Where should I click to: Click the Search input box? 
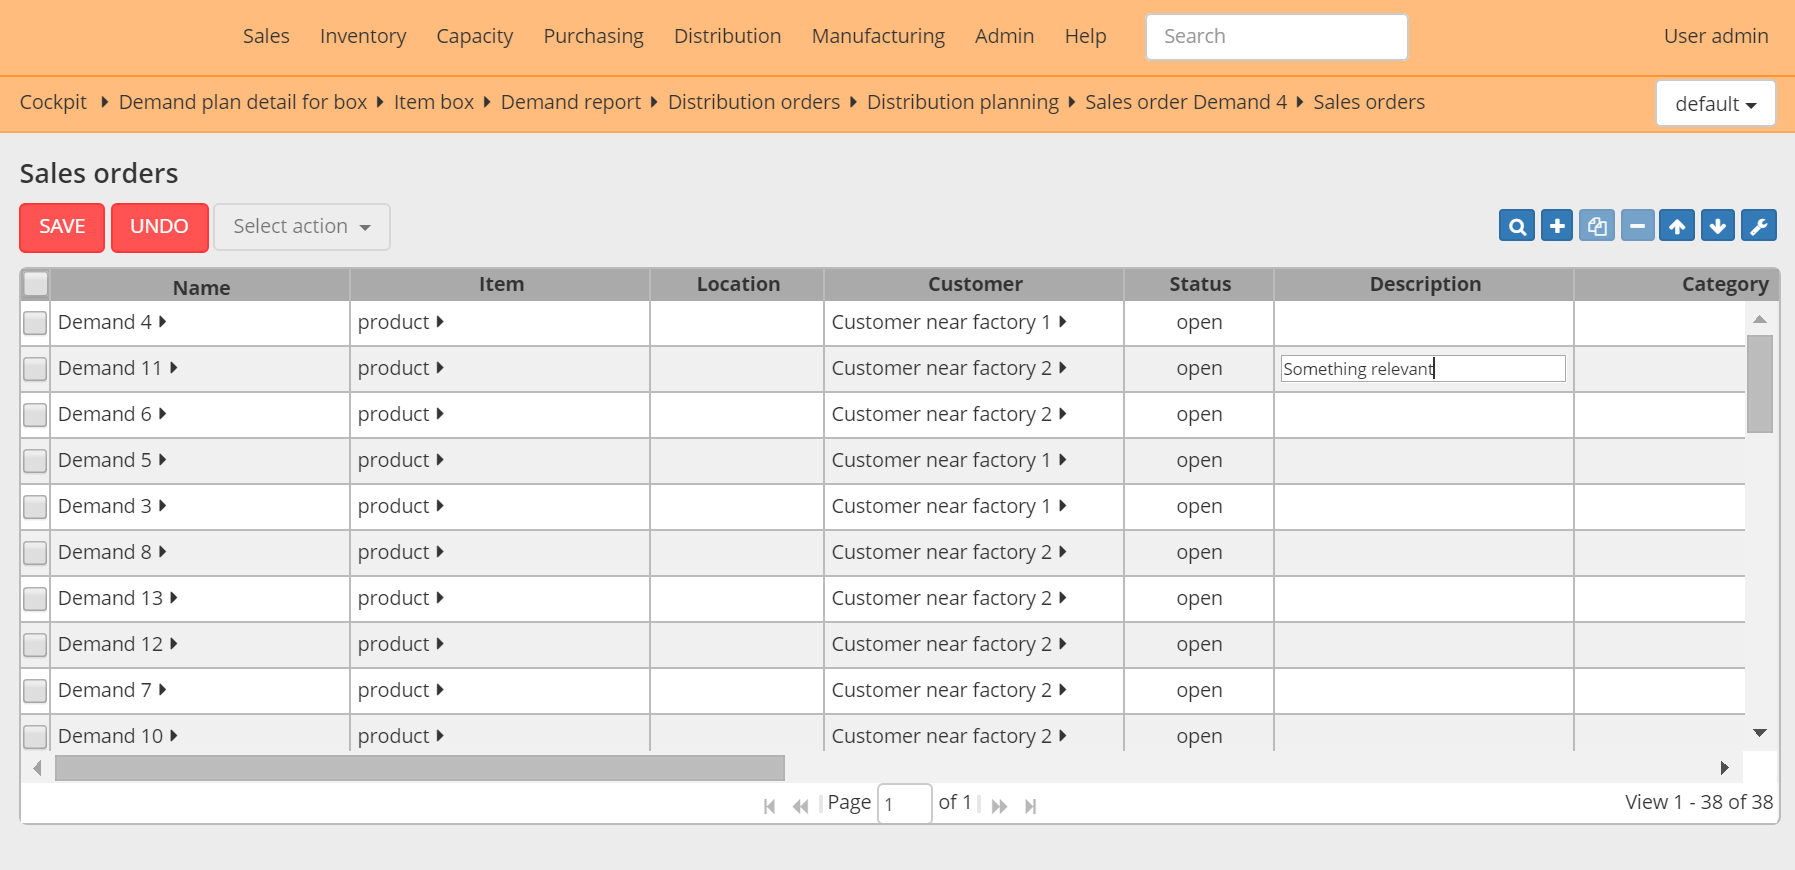(x=1276, y=37)
